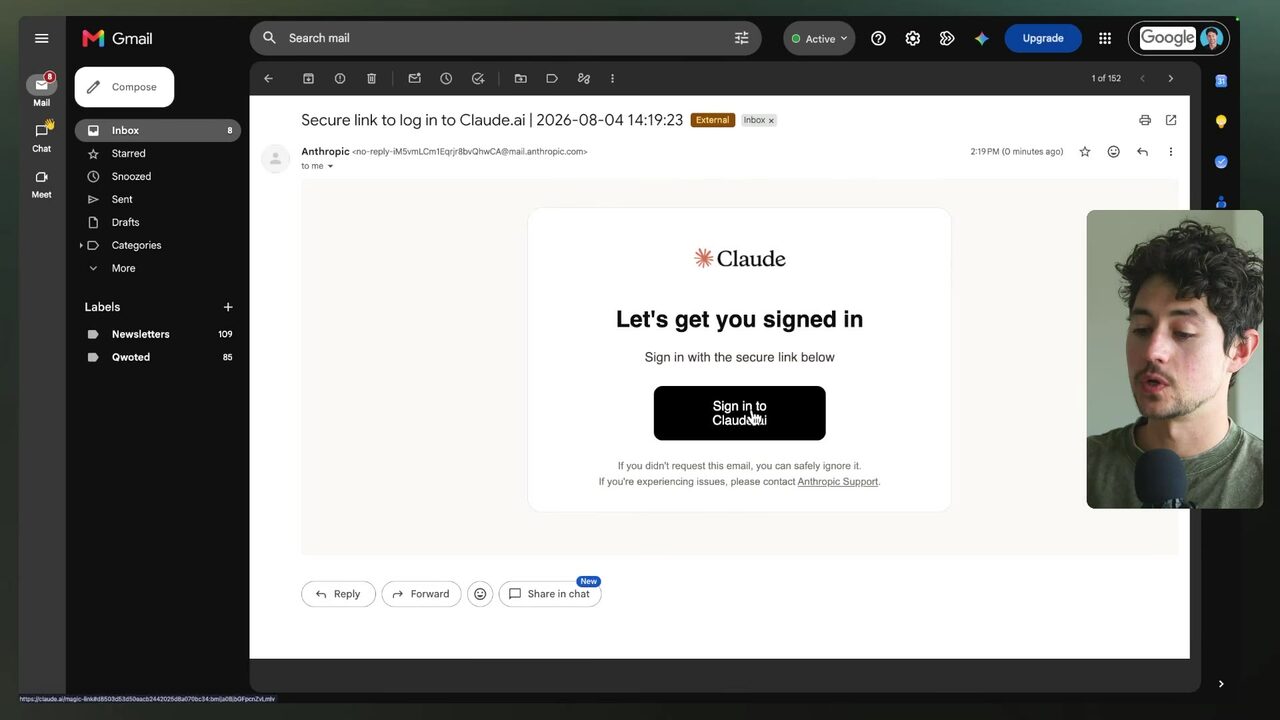Open Google Keep in side panel
The height and width of the screenshot is (720, 1280).
(1221, 121)
